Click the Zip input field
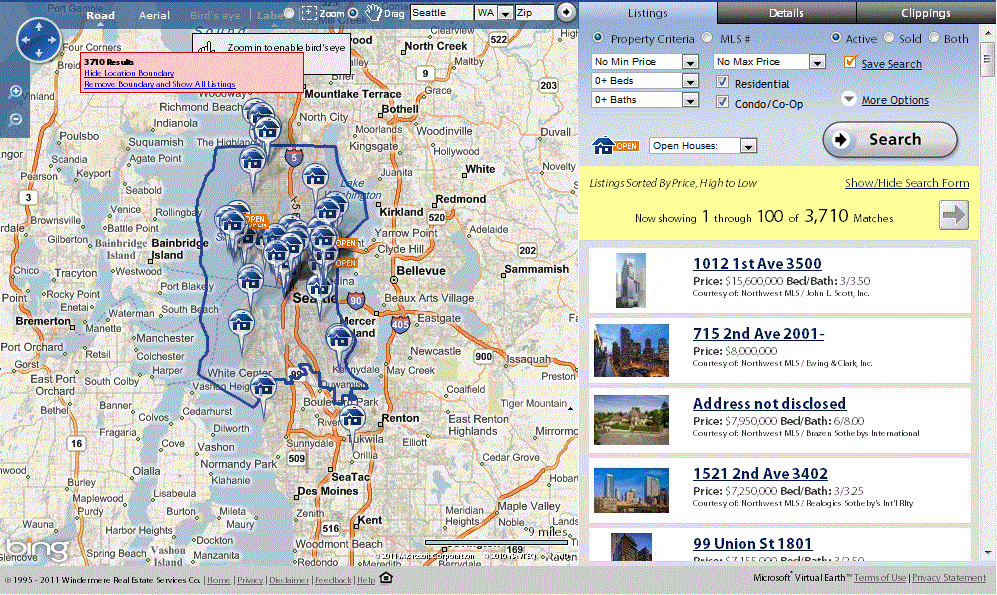 pyautogui.click(x=534, y=13)
